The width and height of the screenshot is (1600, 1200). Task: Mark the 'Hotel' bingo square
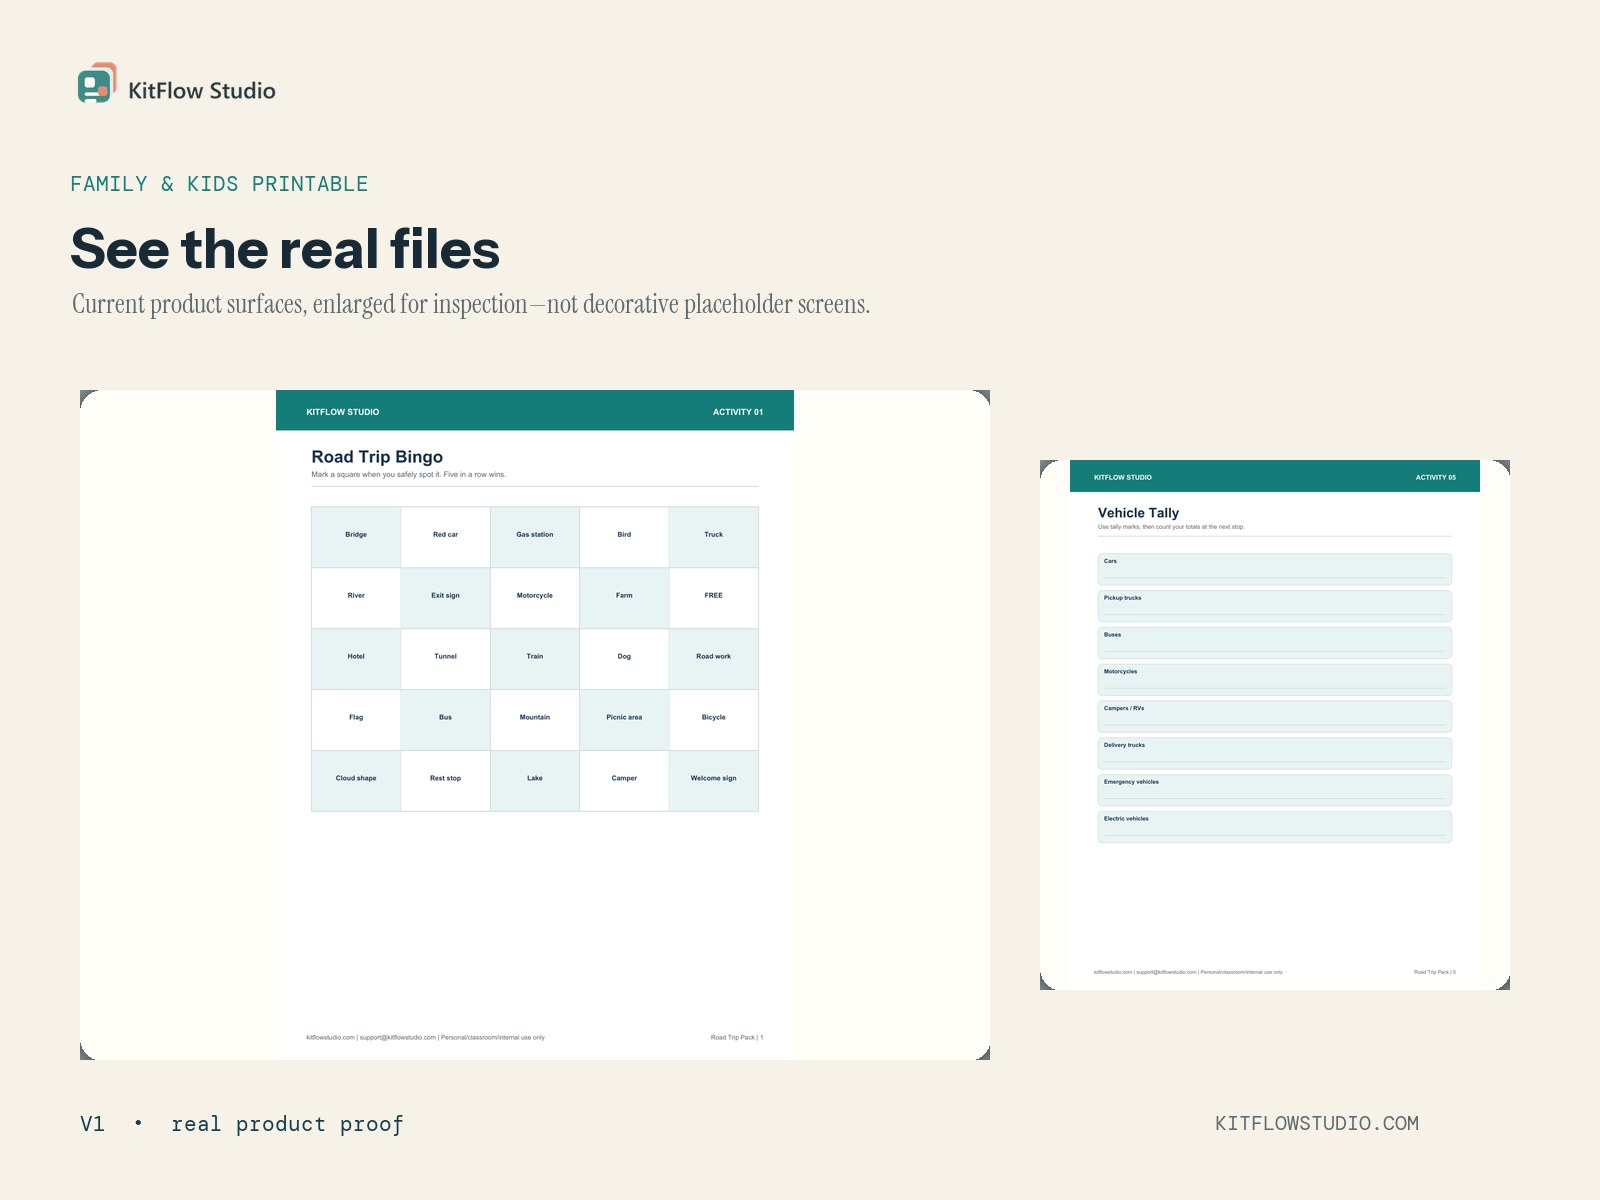coord(356,659)
